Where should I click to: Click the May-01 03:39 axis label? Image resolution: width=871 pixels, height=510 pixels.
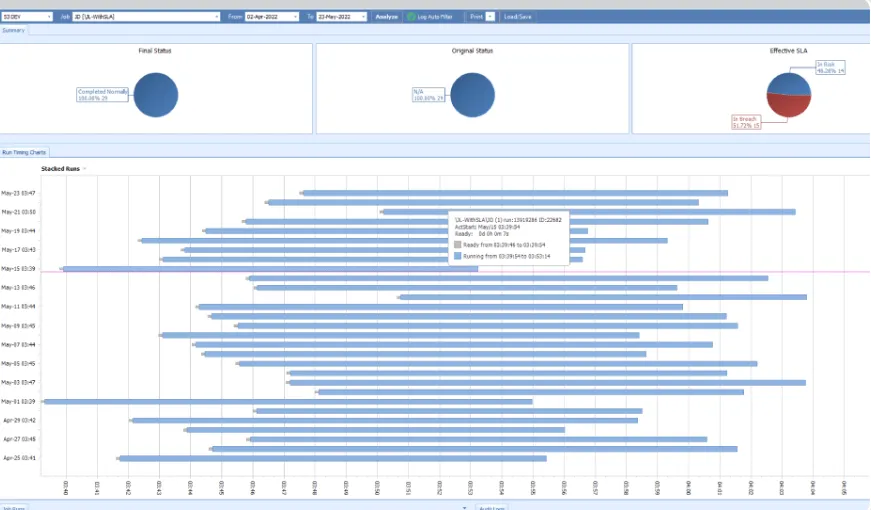18,402
